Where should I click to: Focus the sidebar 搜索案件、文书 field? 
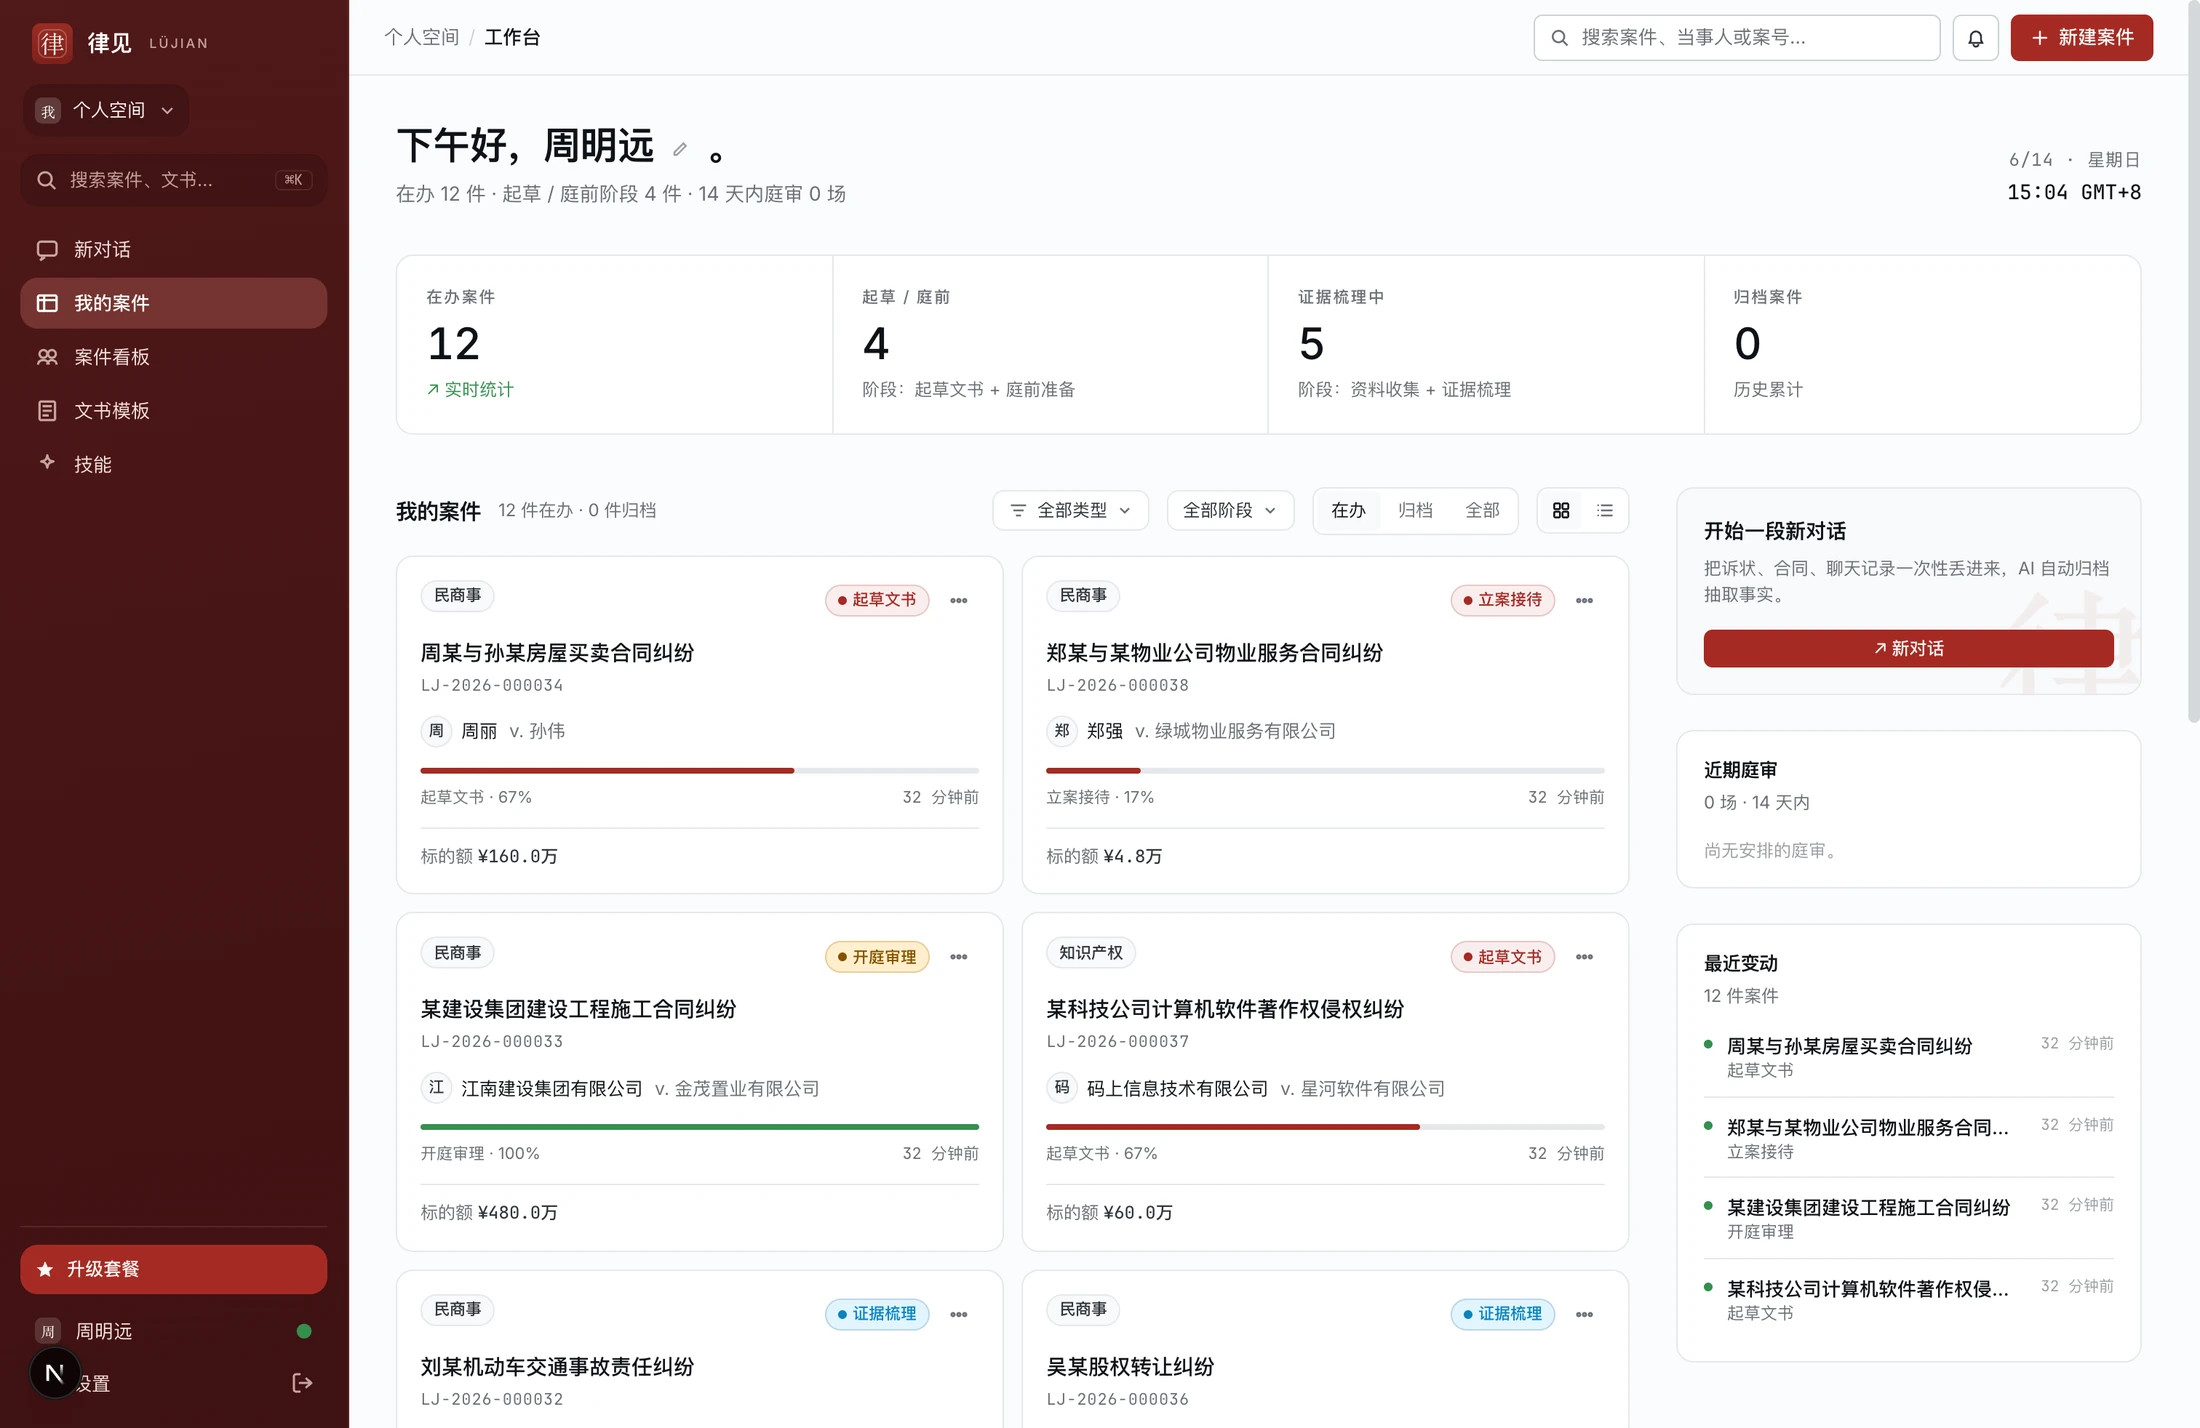173,180
